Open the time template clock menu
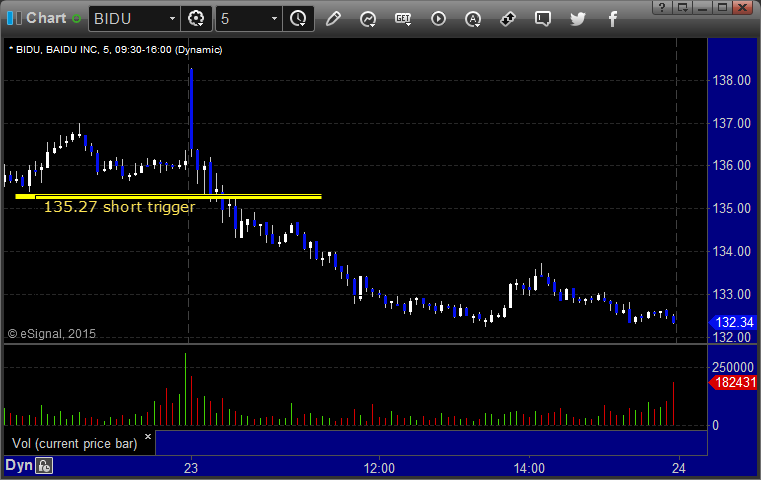Screen dimensions: 761x480 [298, 19]
